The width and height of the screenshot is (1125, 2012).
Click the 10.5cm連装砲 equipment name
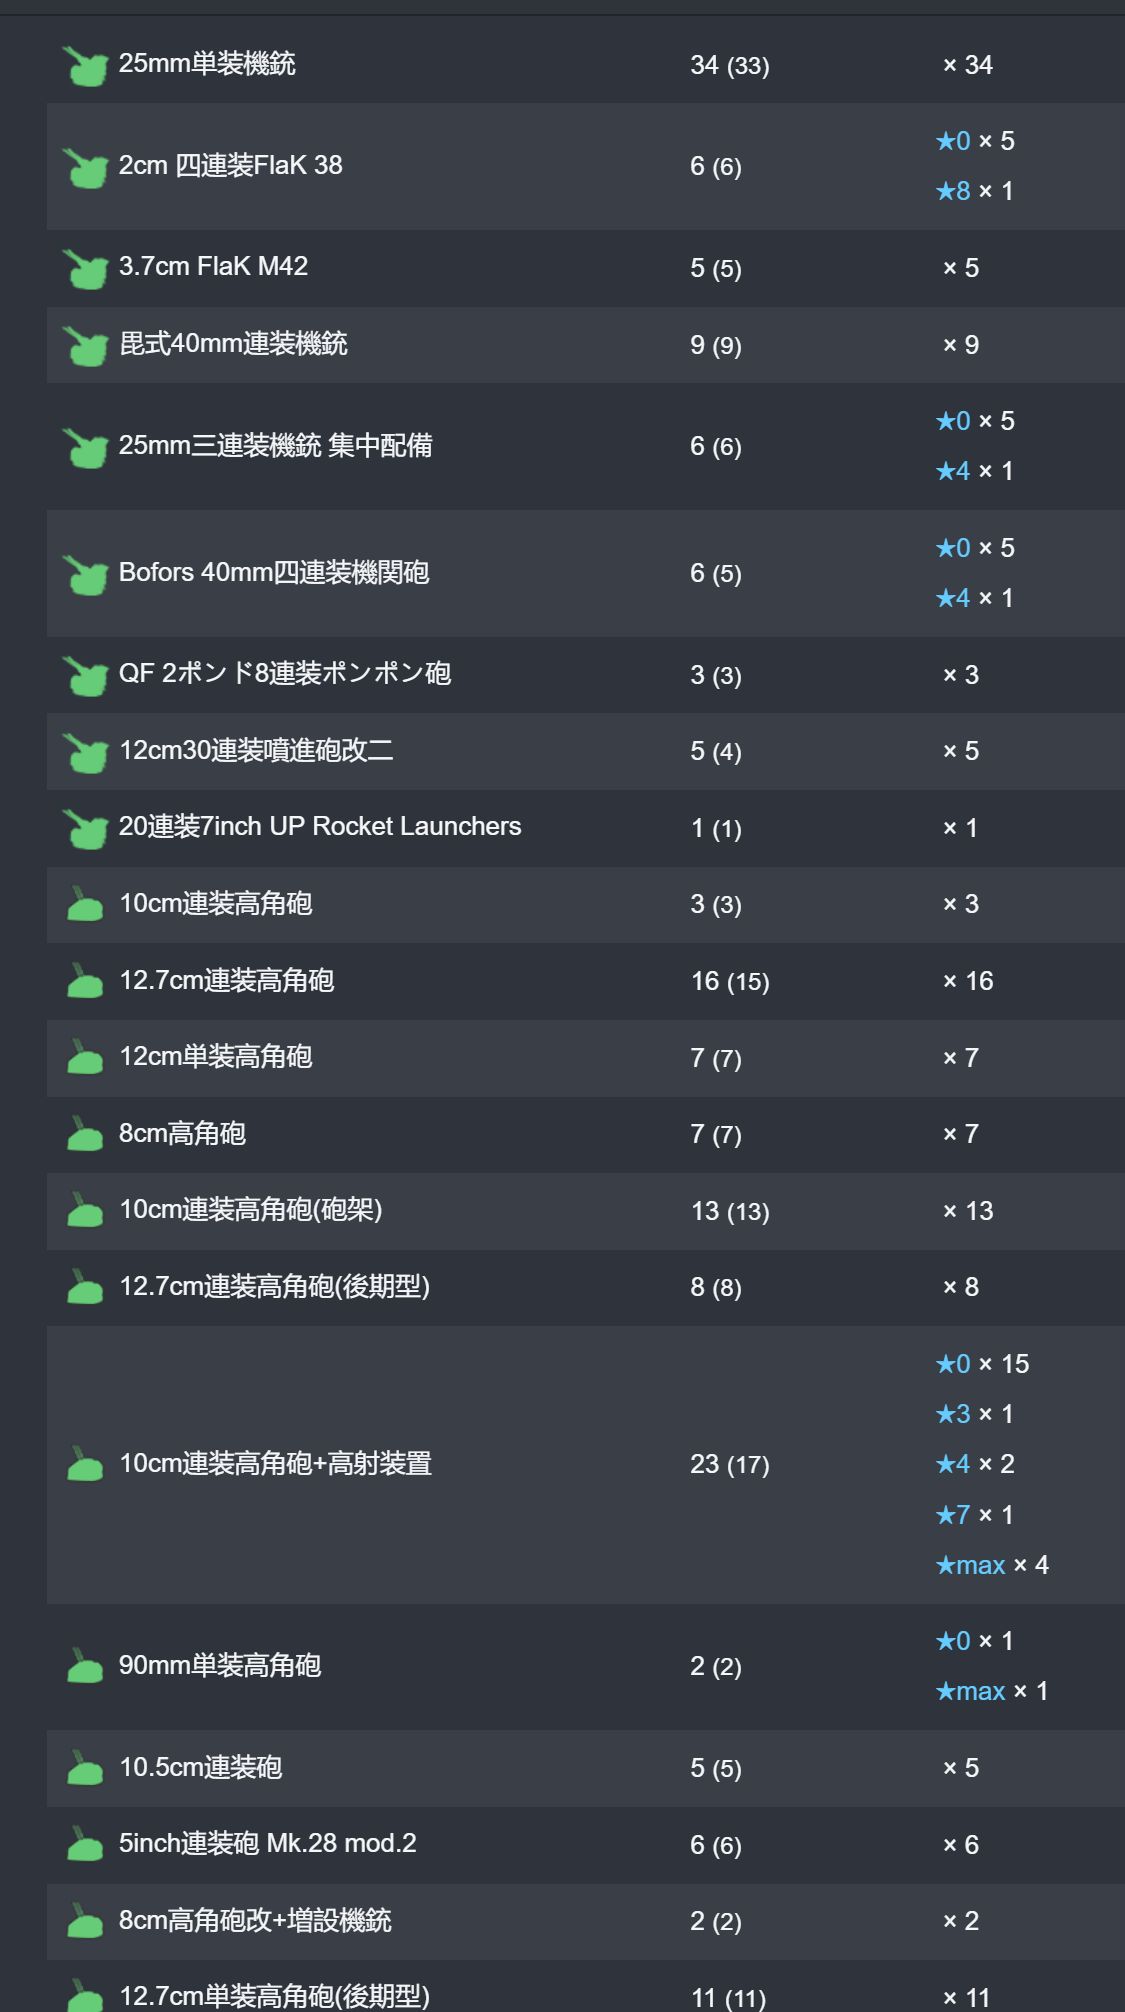200,1768
